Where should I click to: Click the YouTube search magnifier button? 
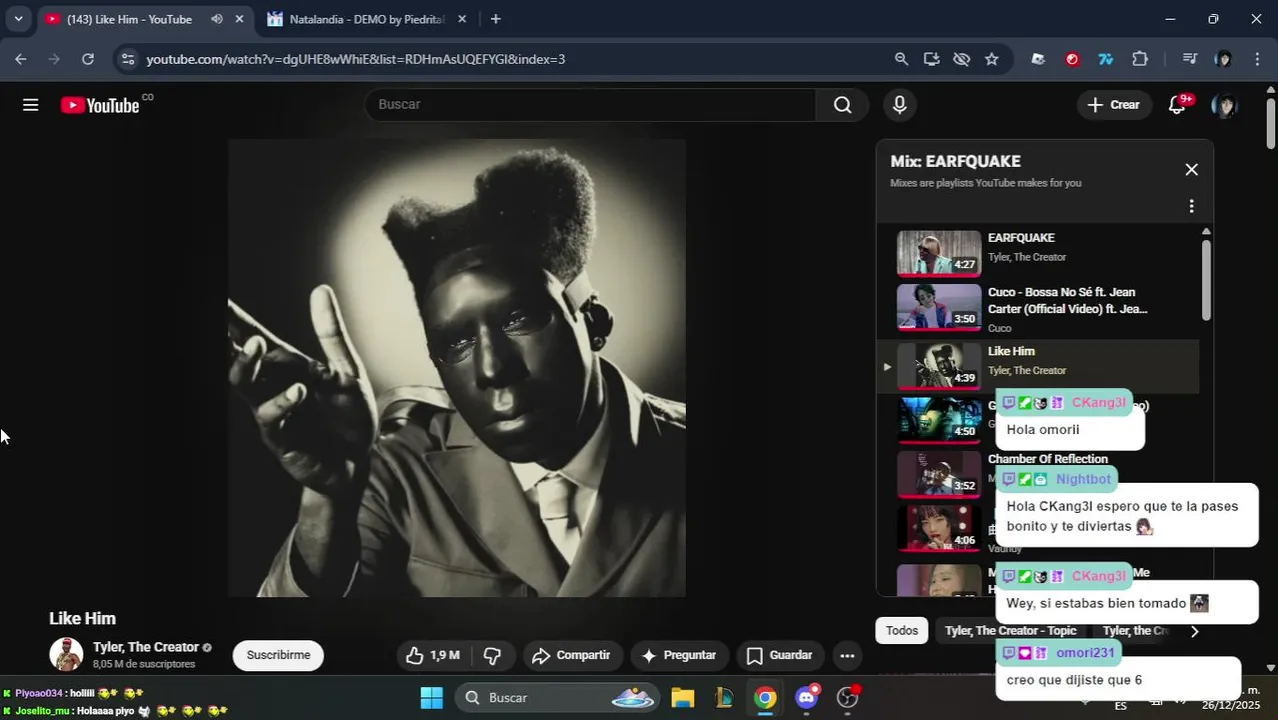click(843, 105)
